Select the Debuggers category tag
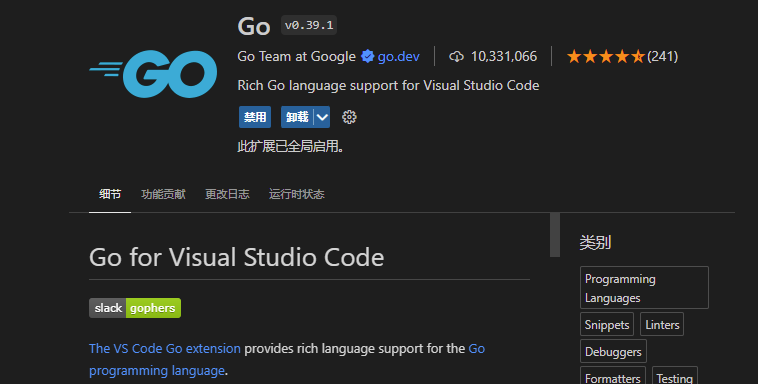758x384 pixels. pyautogui.click(x=613, y=352)
